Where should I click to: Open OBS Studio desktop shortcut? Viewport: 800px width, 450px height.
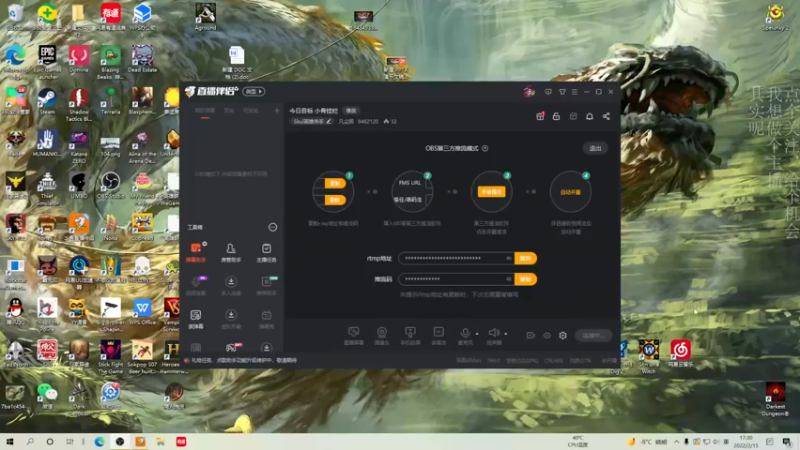point(110,185)
